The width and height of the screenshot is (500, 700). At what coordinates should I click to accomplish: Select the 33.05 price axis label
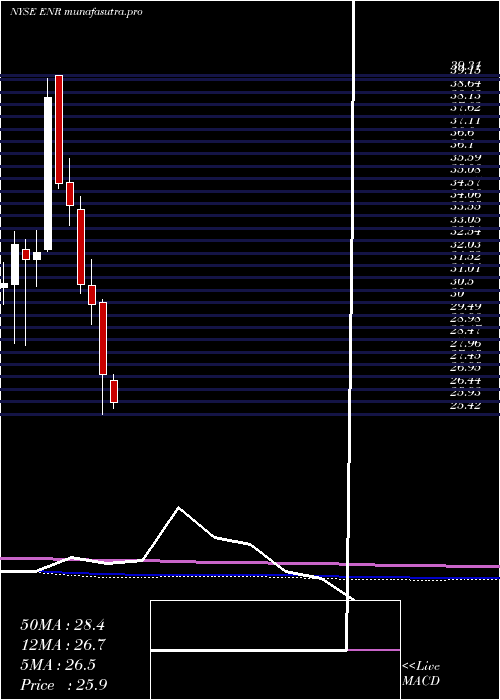465,220
